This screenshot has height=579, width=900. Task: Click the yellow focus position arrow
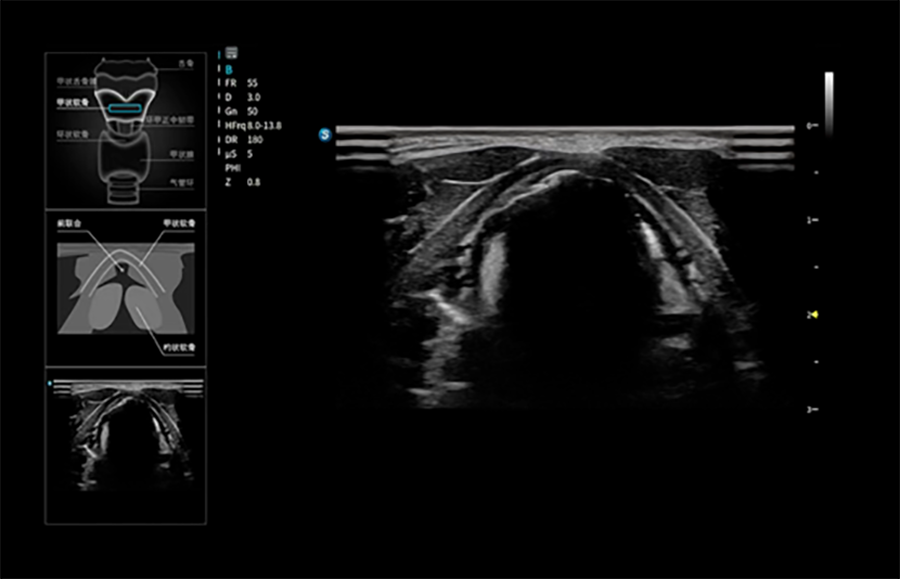[816, 314]
